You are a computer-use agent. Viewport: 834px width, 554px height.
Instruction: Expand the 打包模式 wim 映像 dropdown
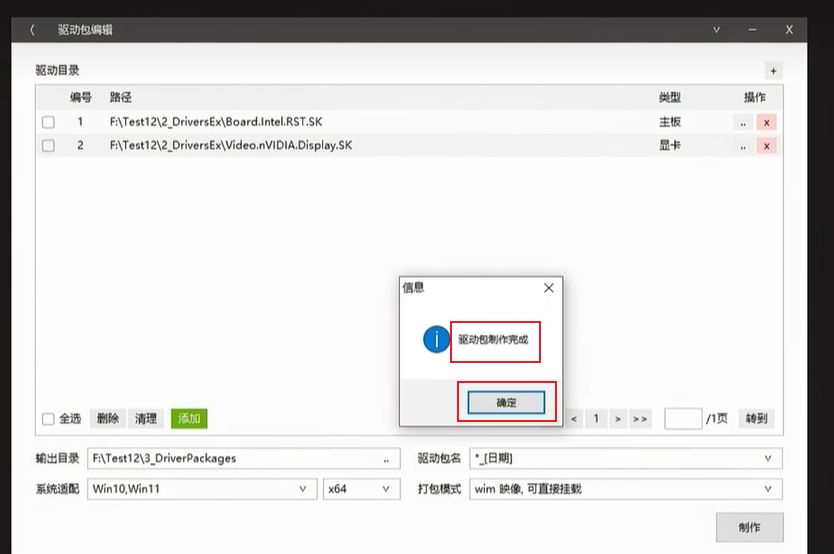(768, 489)
